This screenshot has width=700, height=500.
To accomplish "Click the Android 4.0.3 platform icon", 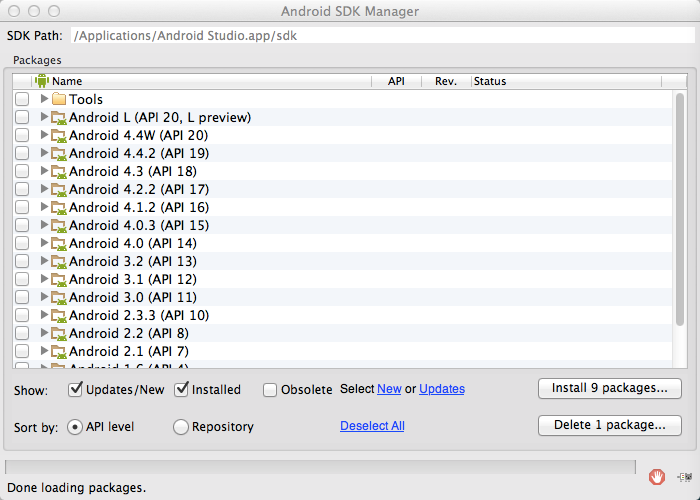I will [59, 225].
